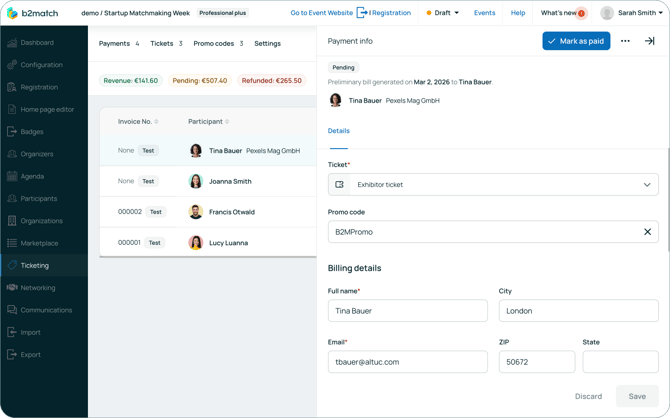Open What's new

(x=558, y=13)
